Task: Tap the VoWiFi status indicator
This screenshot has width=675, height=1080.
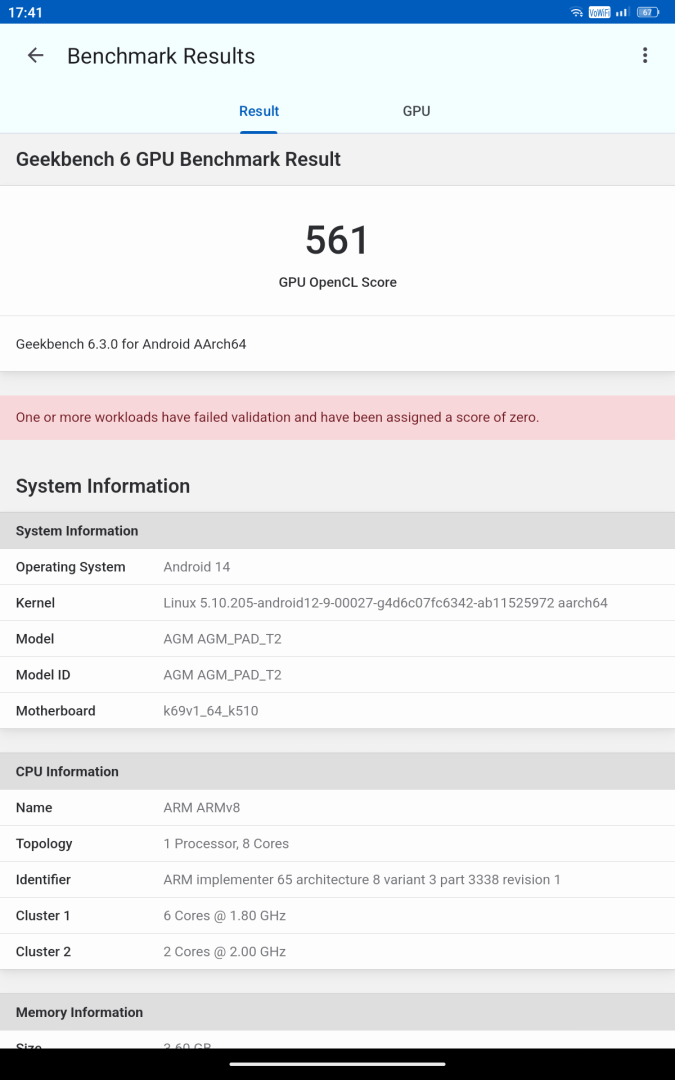Action: pyautogui.click(x=599, y=12)
